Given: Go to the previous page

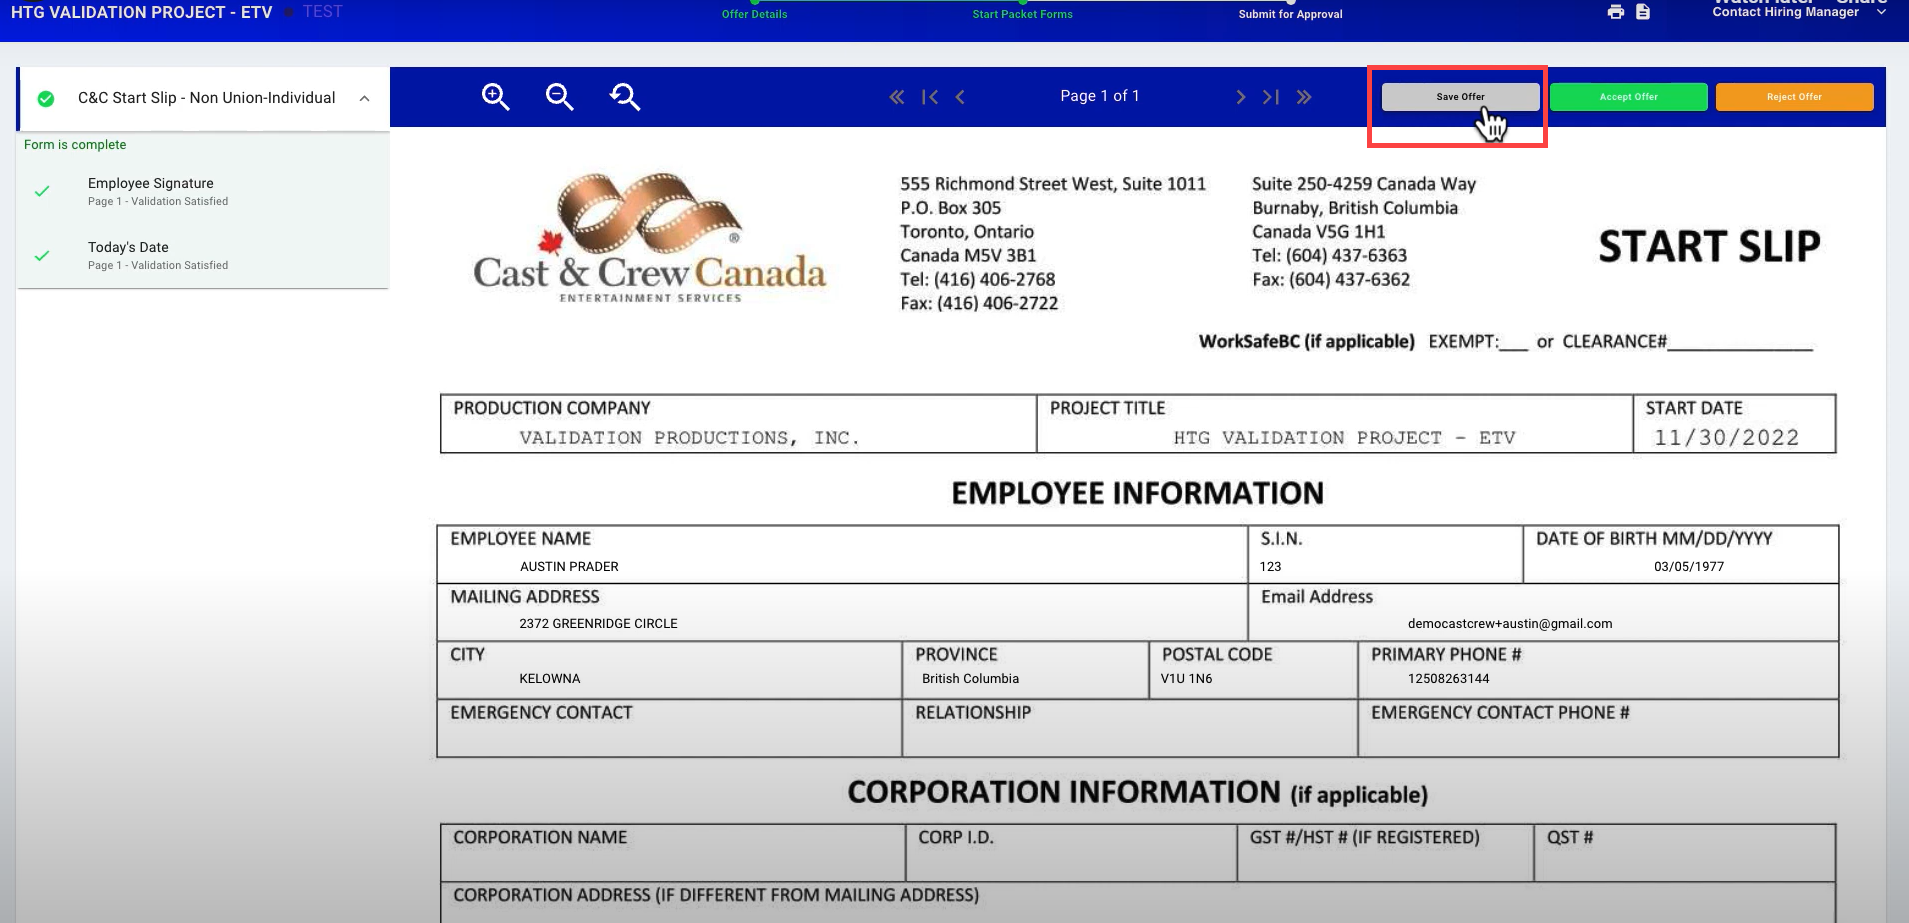Looking at the screenshot, I should (x=960, y=97).
